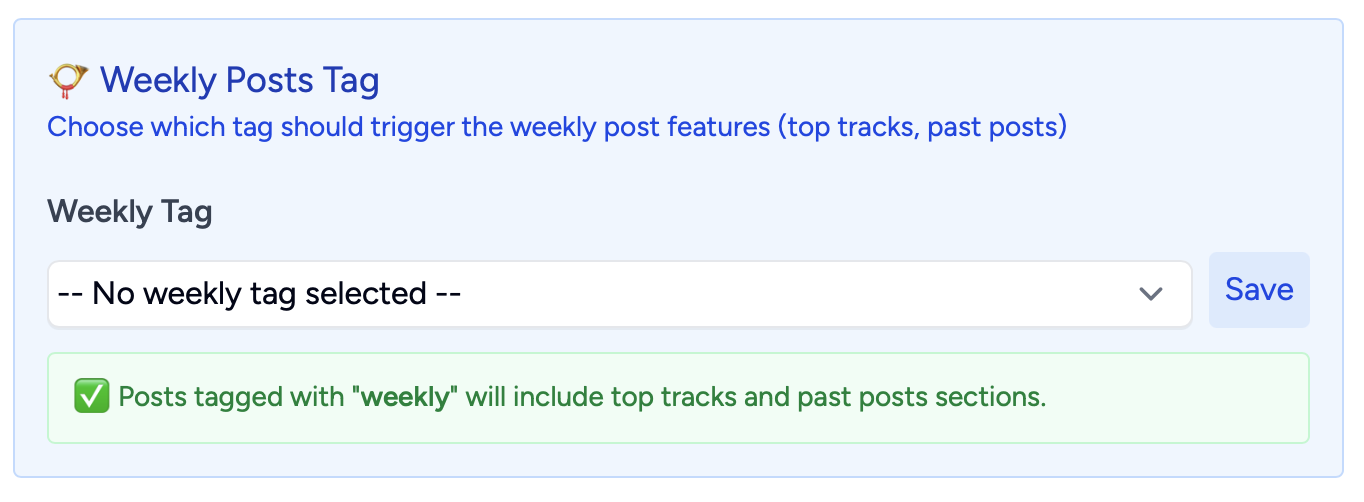Image resolution: width=1364 pixels, height=502 pixels.
Task: Click the word "Tag" in the heading
Action: tap(350, 80)
